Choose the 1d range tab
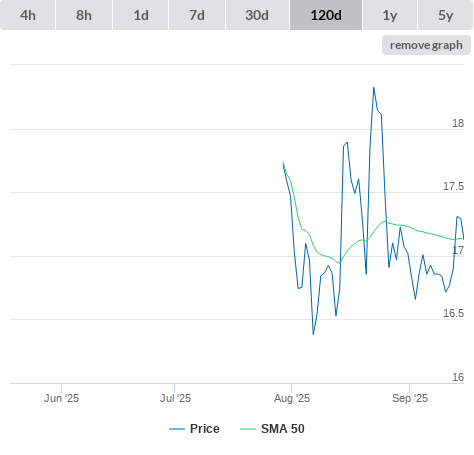 141,15
